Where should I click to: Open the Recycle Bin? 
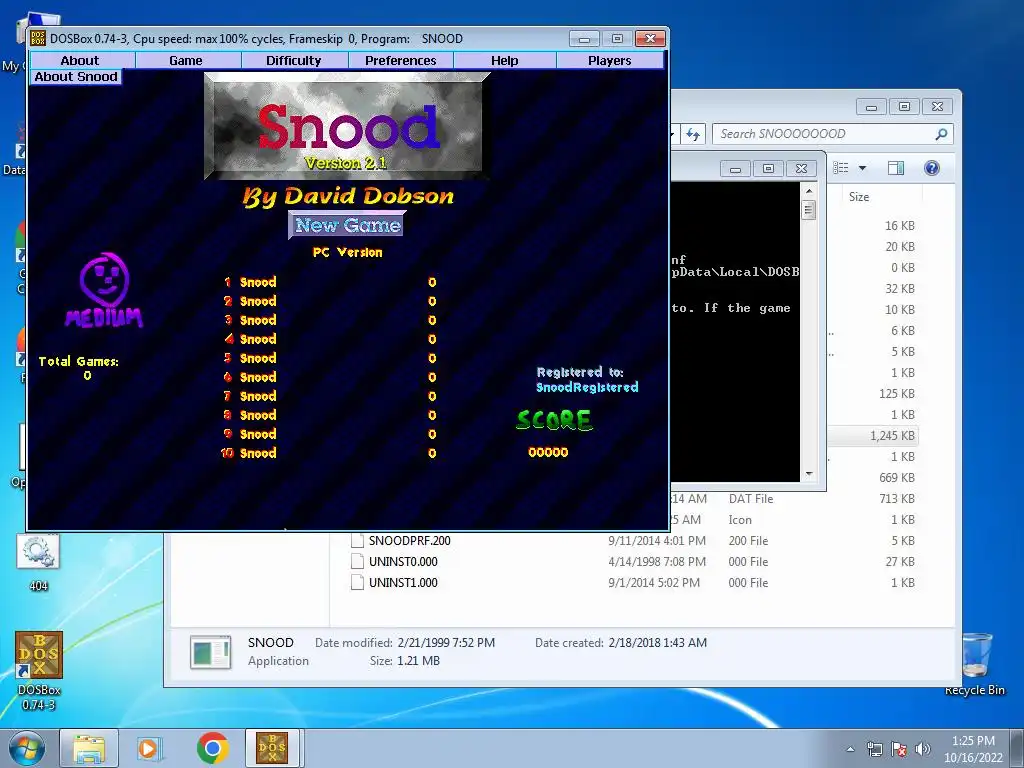(974, 664)
